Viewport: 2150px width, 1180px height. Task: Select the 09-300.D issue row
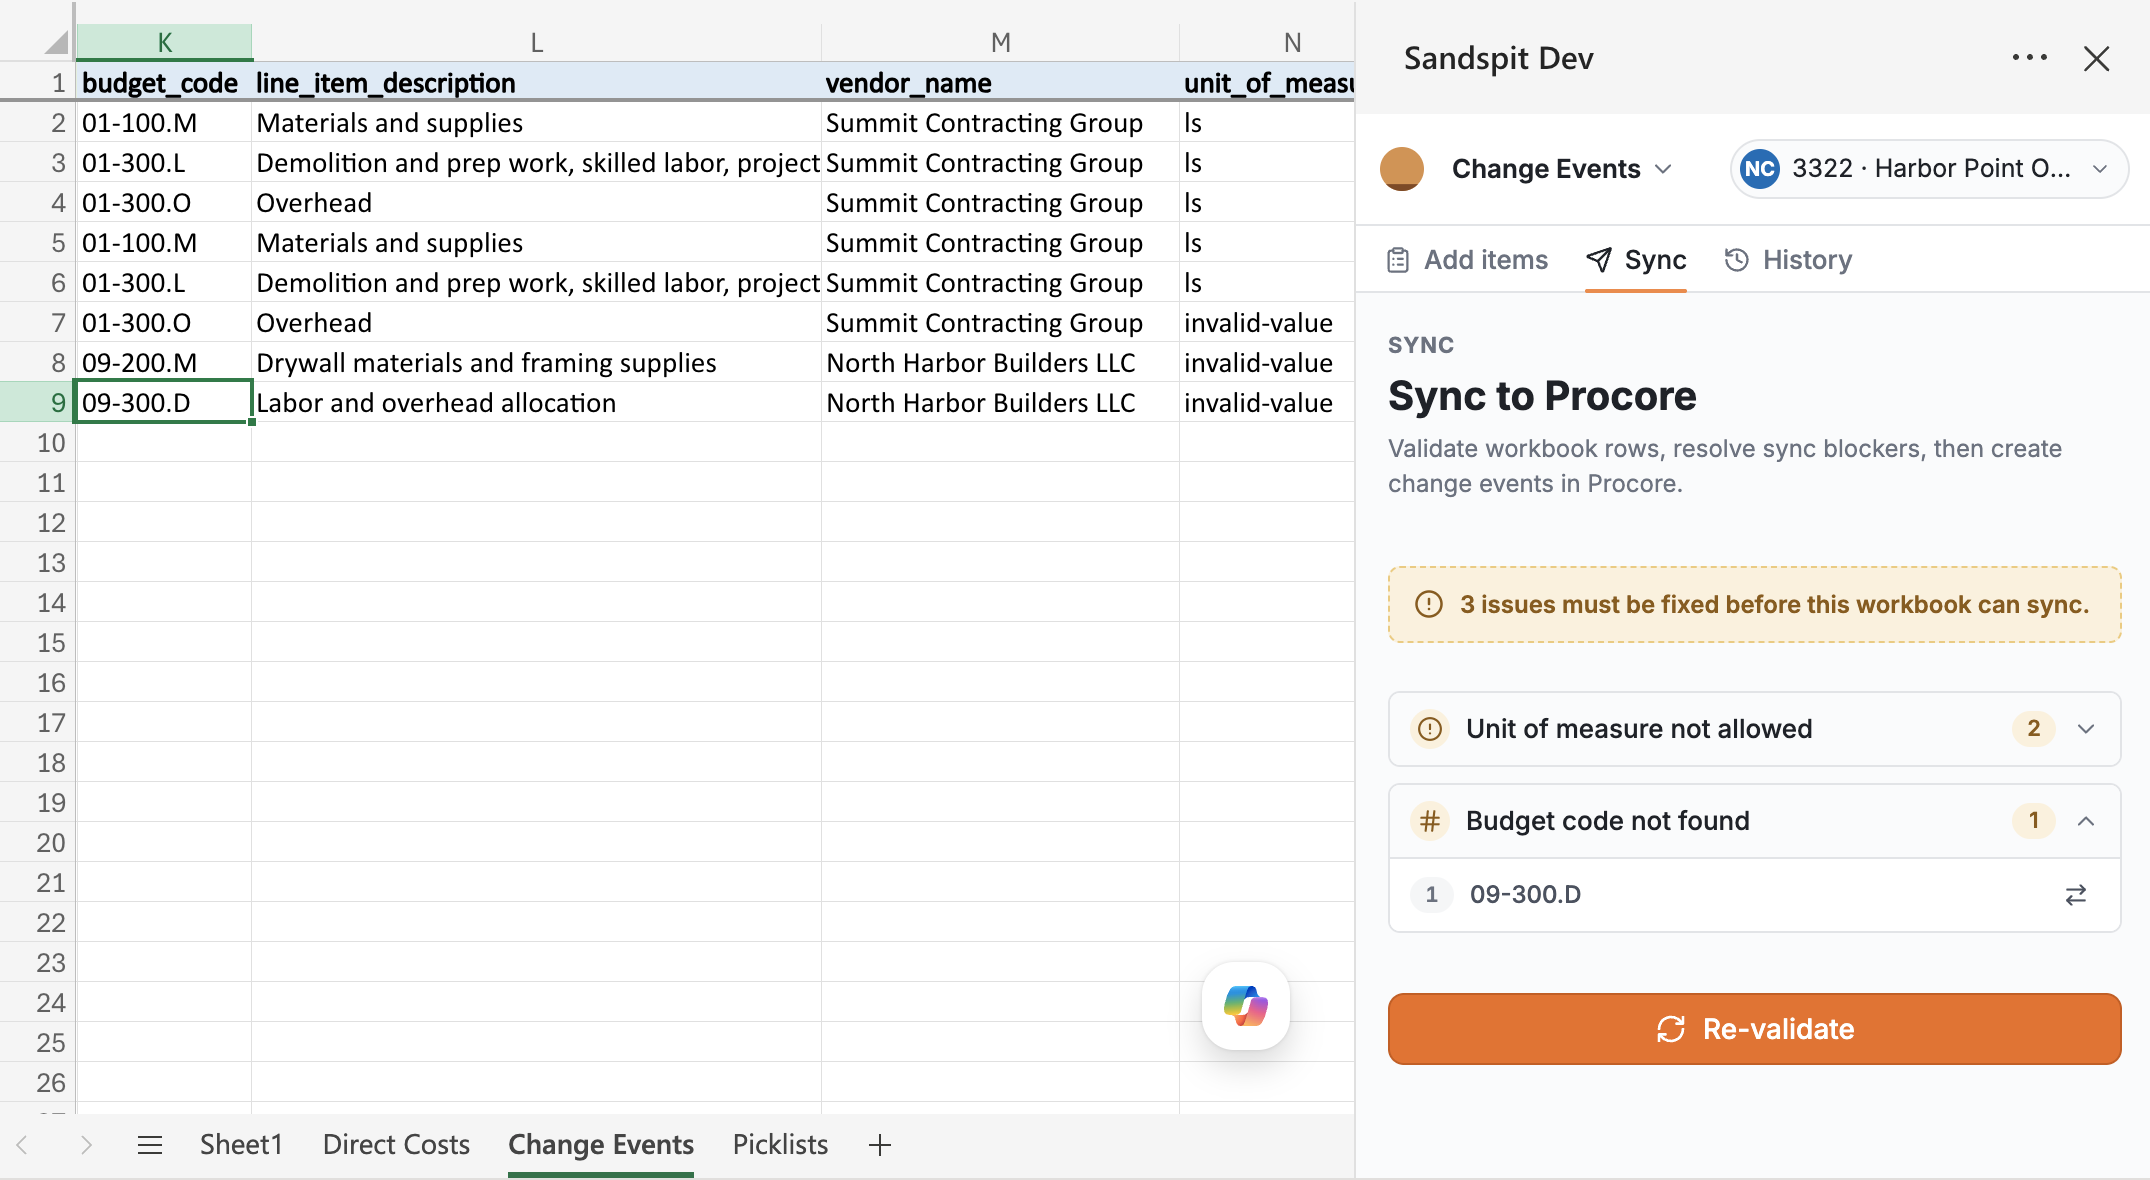[1754, 895]
